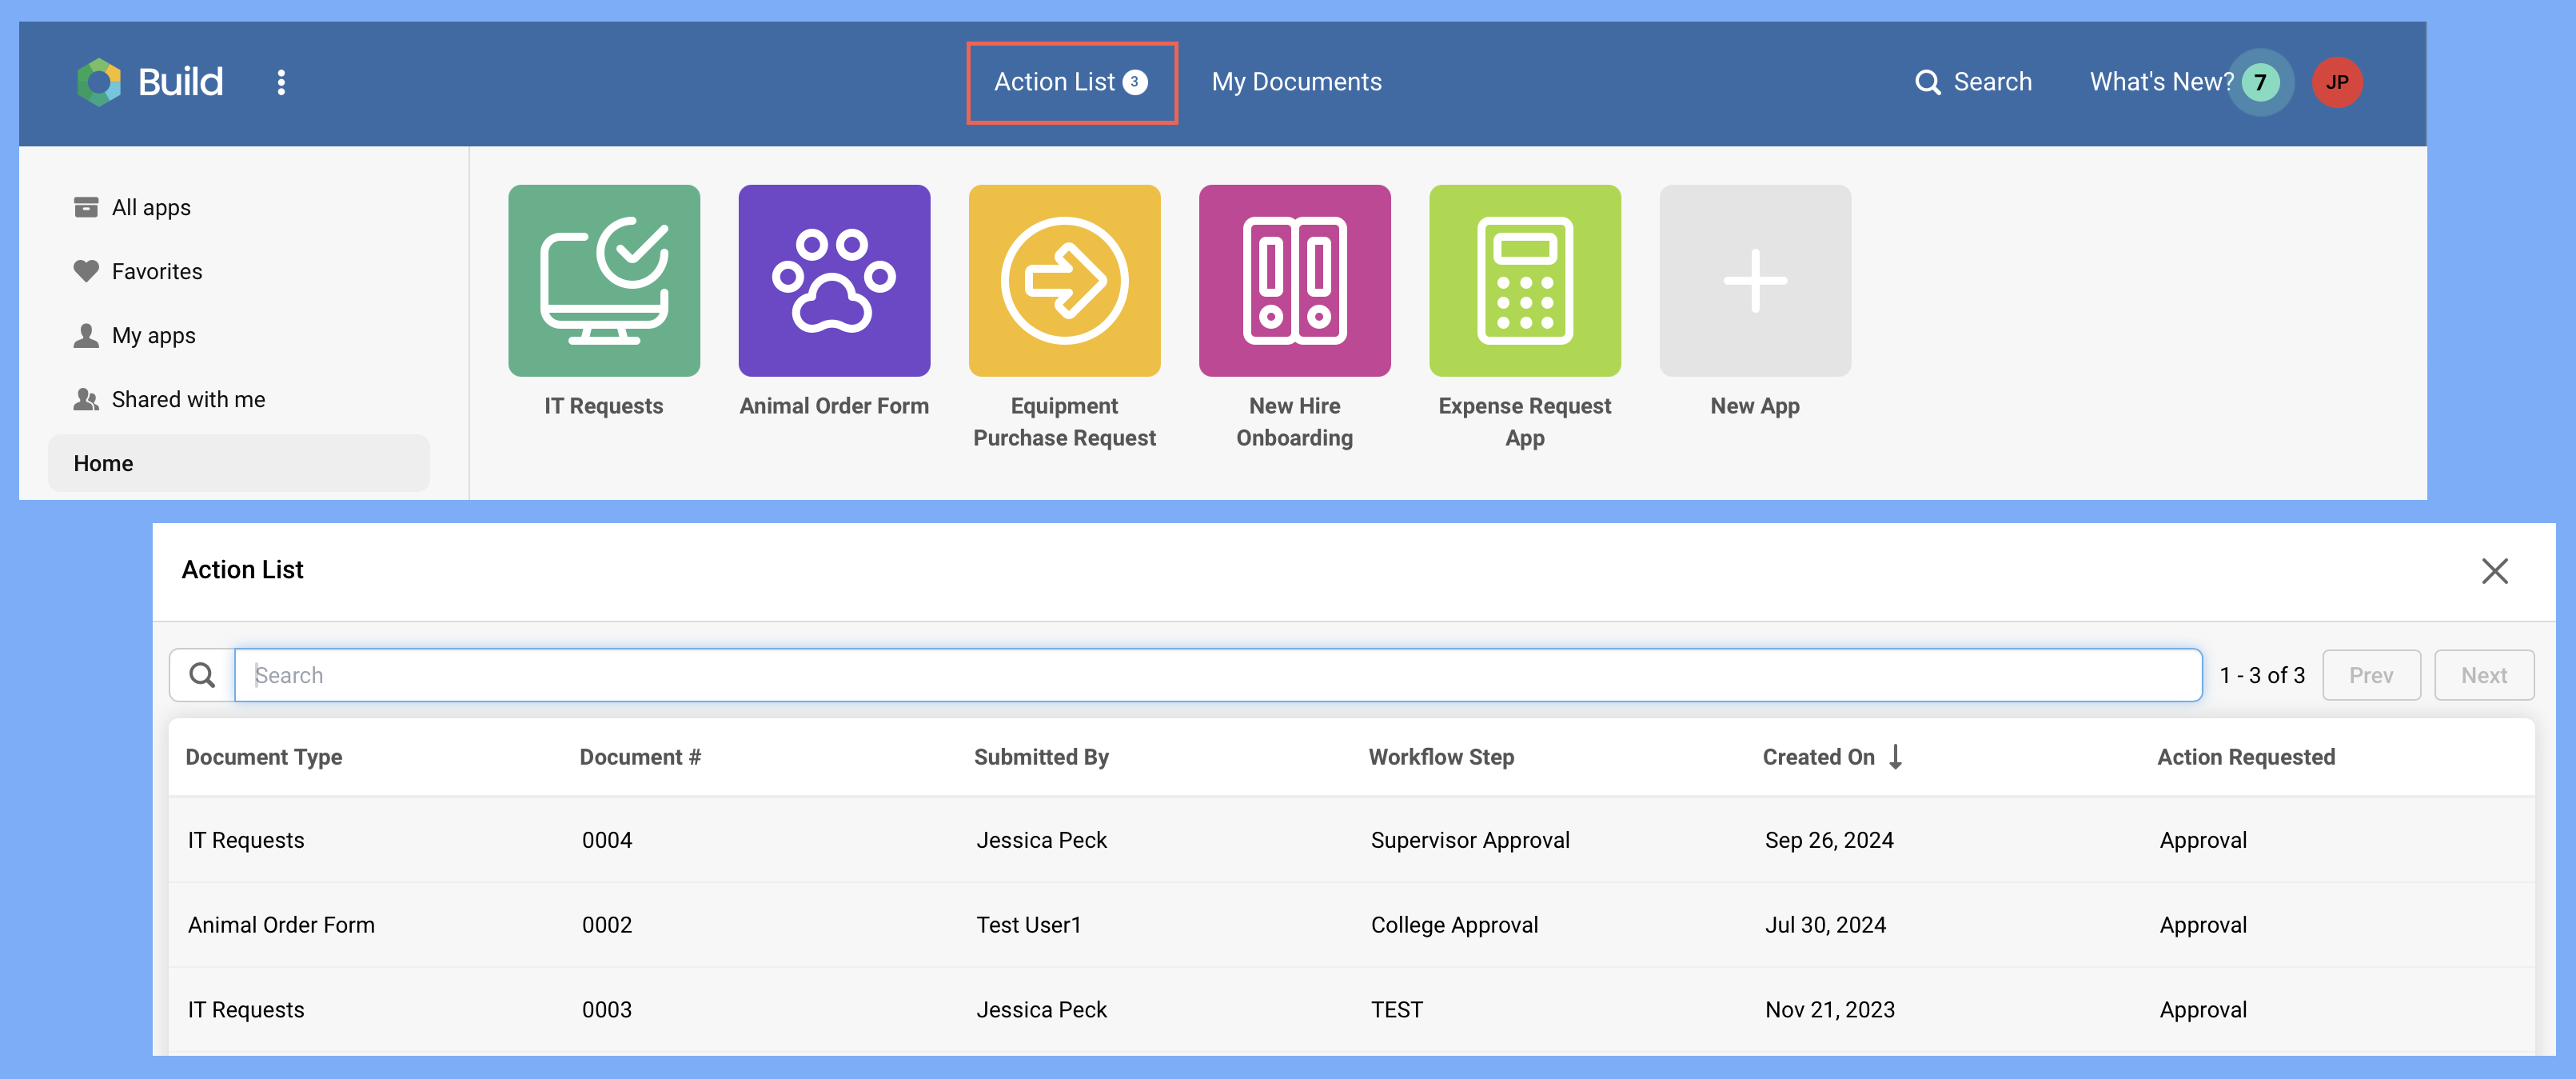Open the three-dot menu beside Build
The image size is (2576, 1079).
point(281,82)
